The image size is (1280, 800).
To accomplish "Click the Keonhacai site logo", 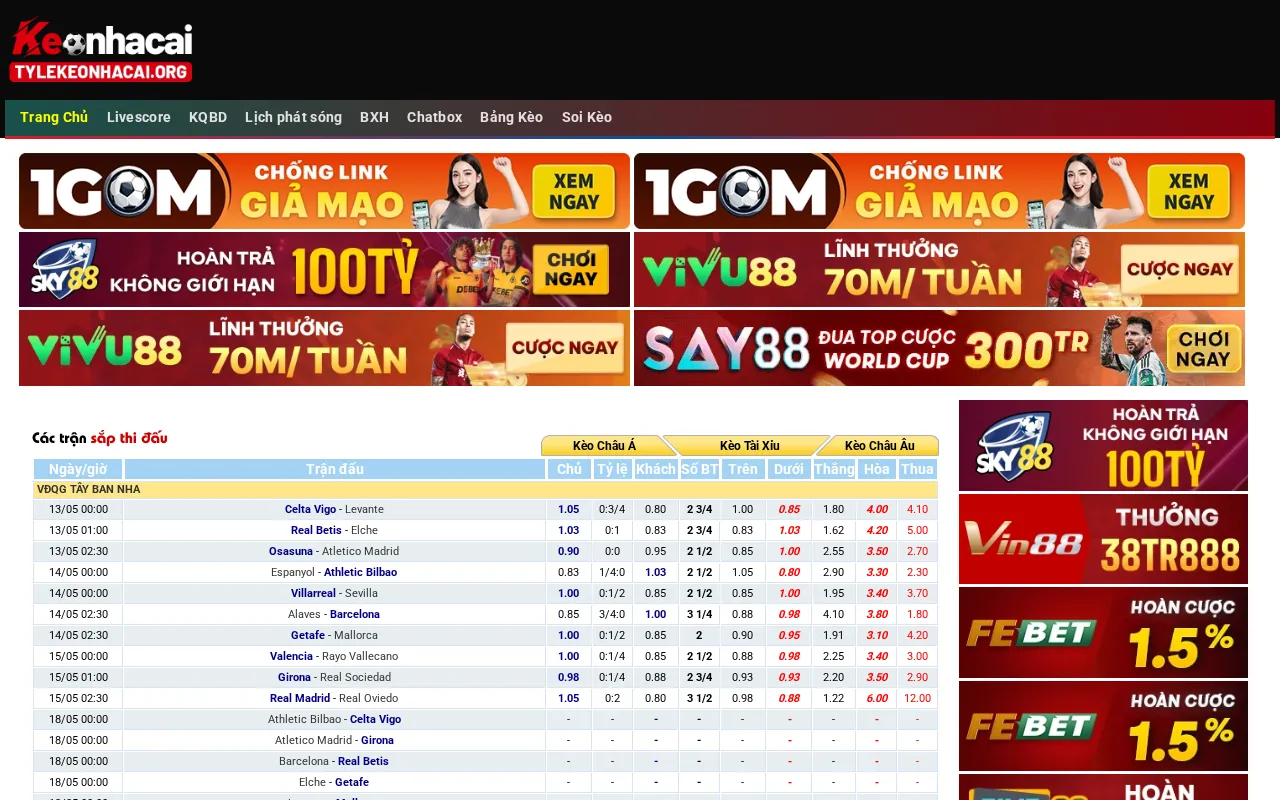I will pyautogui.click(x=101, y=50).
